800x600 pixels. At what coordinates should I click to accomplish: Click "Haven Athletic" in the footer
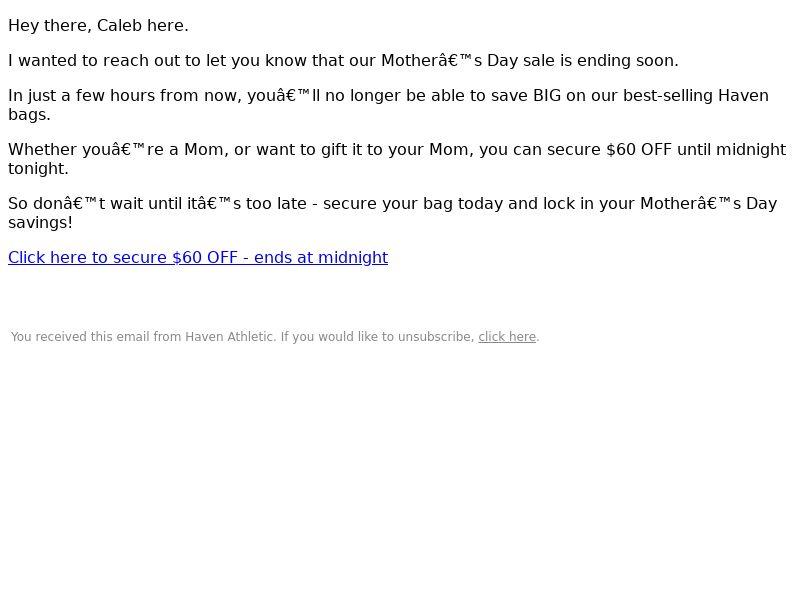(230, 337)
